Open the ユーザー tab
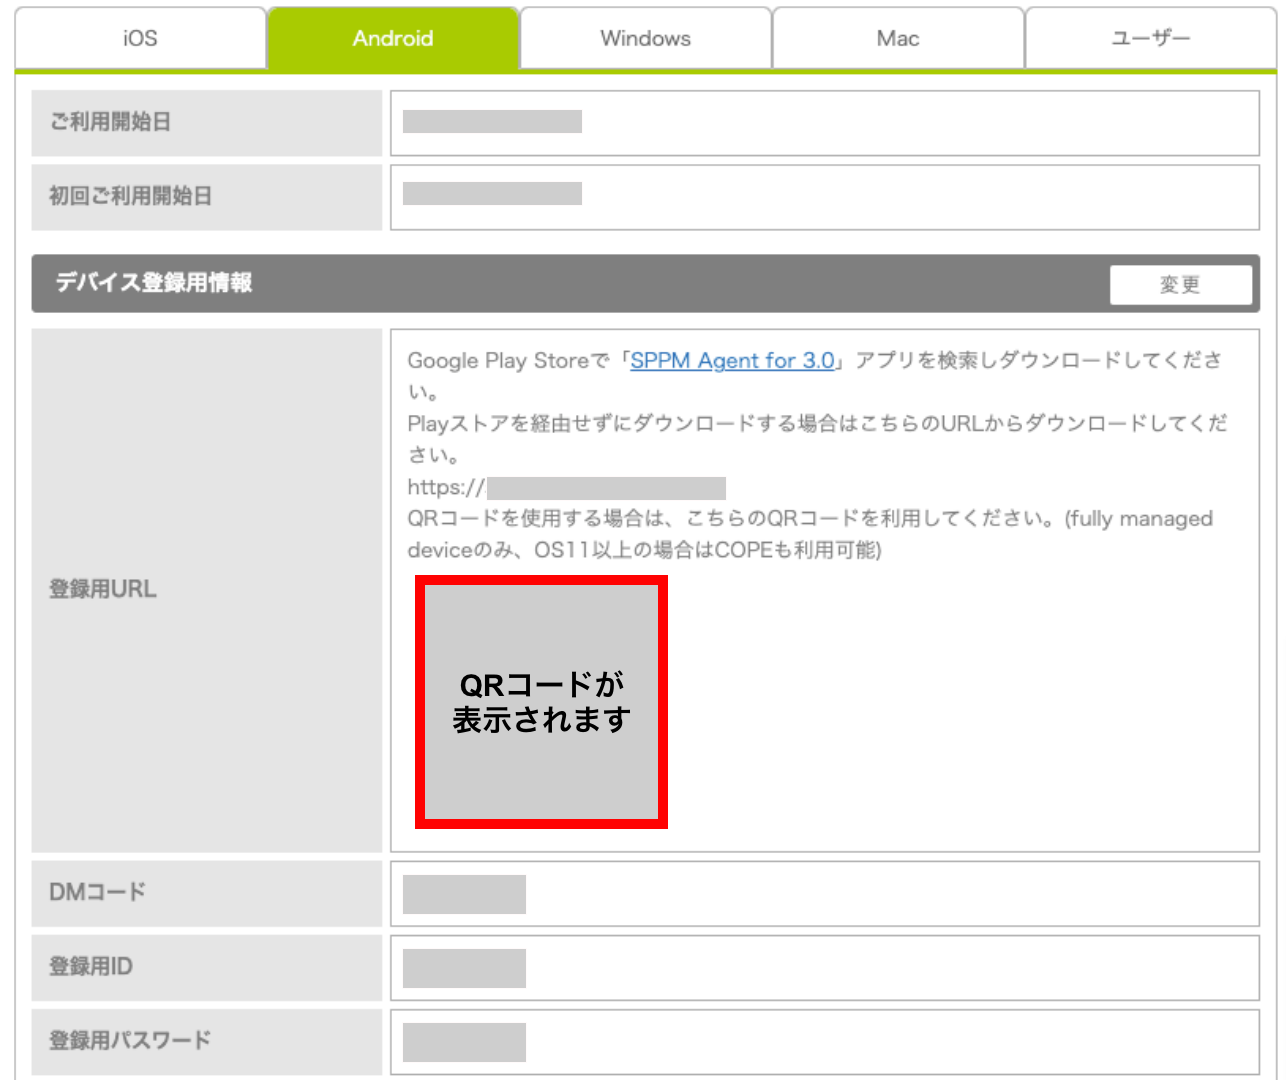Image resolution: width=1286 pixels, height=1080 pixels. point(1151,39)
